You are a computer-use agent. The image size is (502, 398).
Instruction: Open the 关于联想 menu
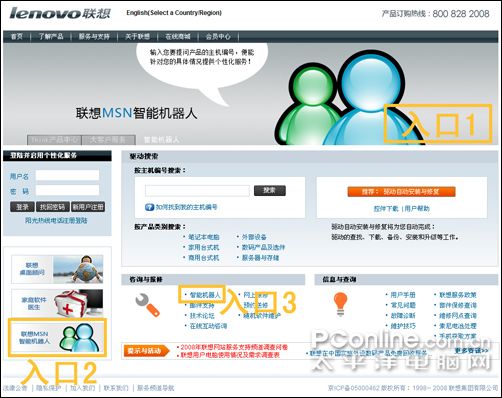click(137, 36)
